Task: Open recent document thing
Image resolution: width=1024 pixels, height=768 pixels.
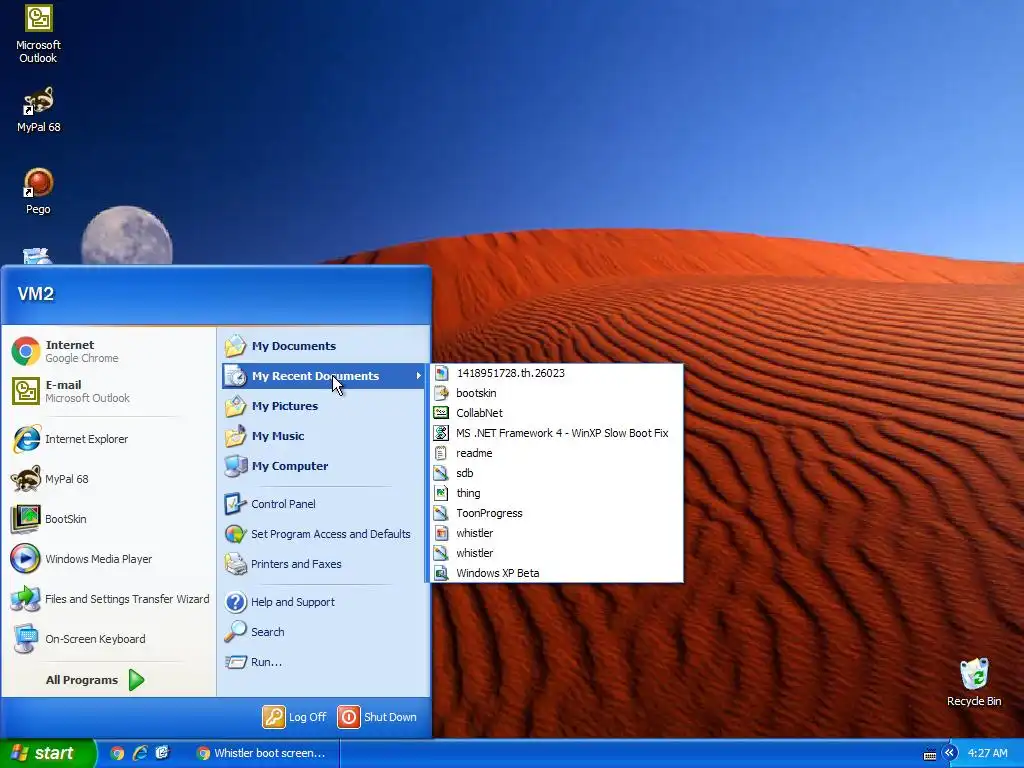Action: (x=557, y=493)
